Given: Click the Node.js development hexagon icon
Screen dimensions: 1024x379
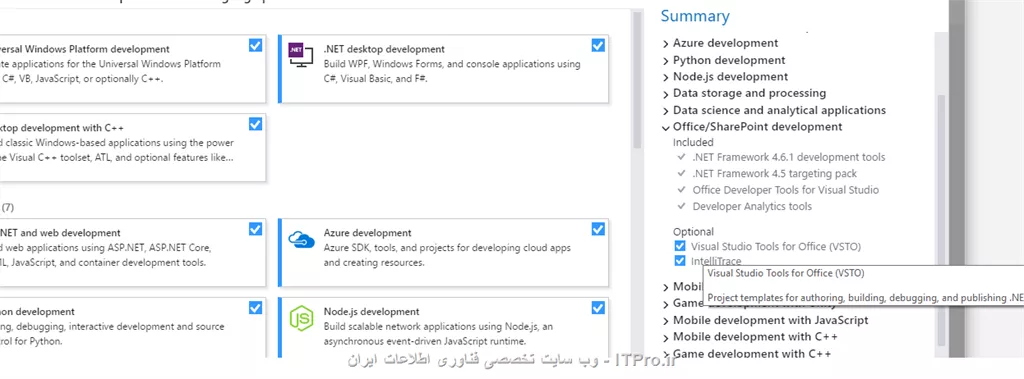Looking at the screenshot, I should pos(301,318).
